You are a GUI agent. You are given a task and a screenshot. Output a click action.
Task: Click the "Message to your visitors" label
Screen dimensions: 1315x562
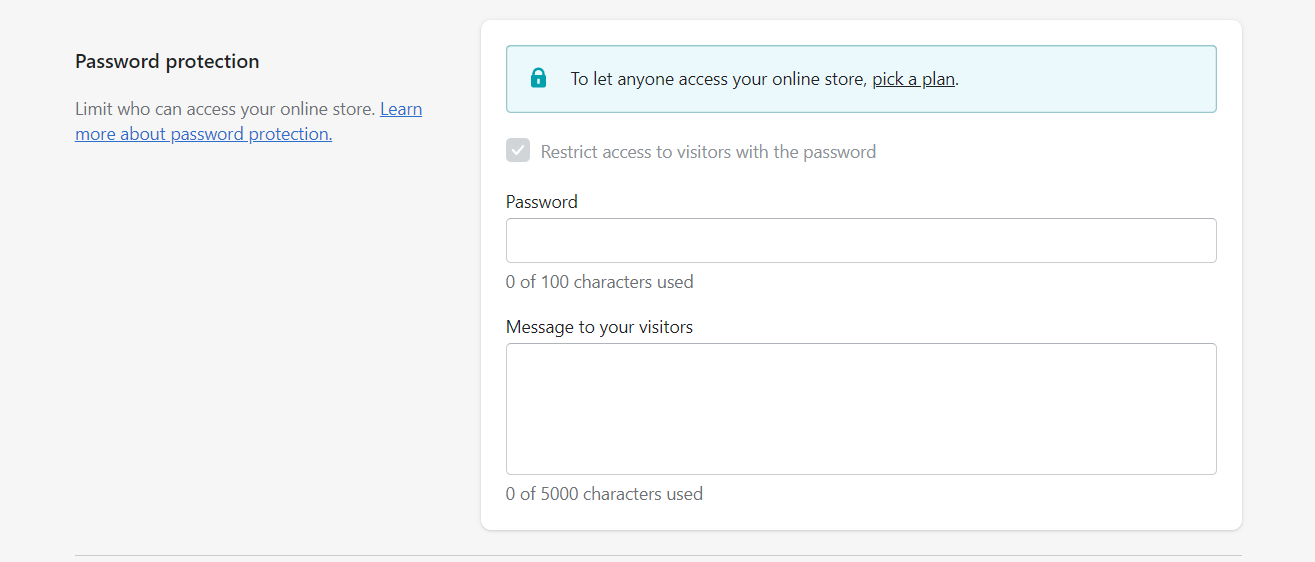(599, 327)
